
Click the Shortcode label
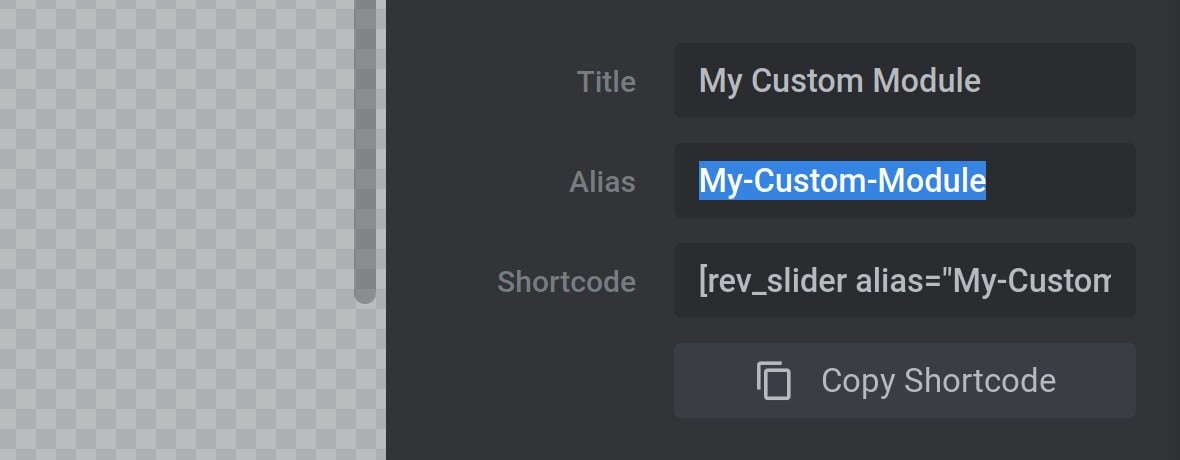point(567,282)
